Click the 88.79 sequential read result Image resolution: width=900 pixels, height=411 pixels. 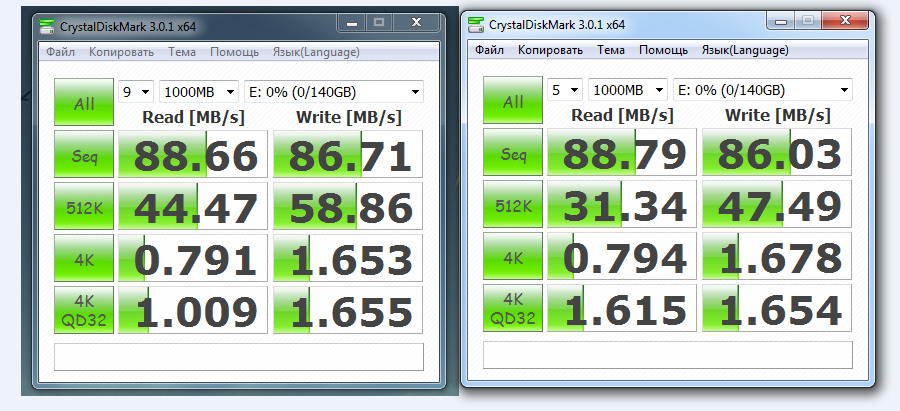coord(625,154)
